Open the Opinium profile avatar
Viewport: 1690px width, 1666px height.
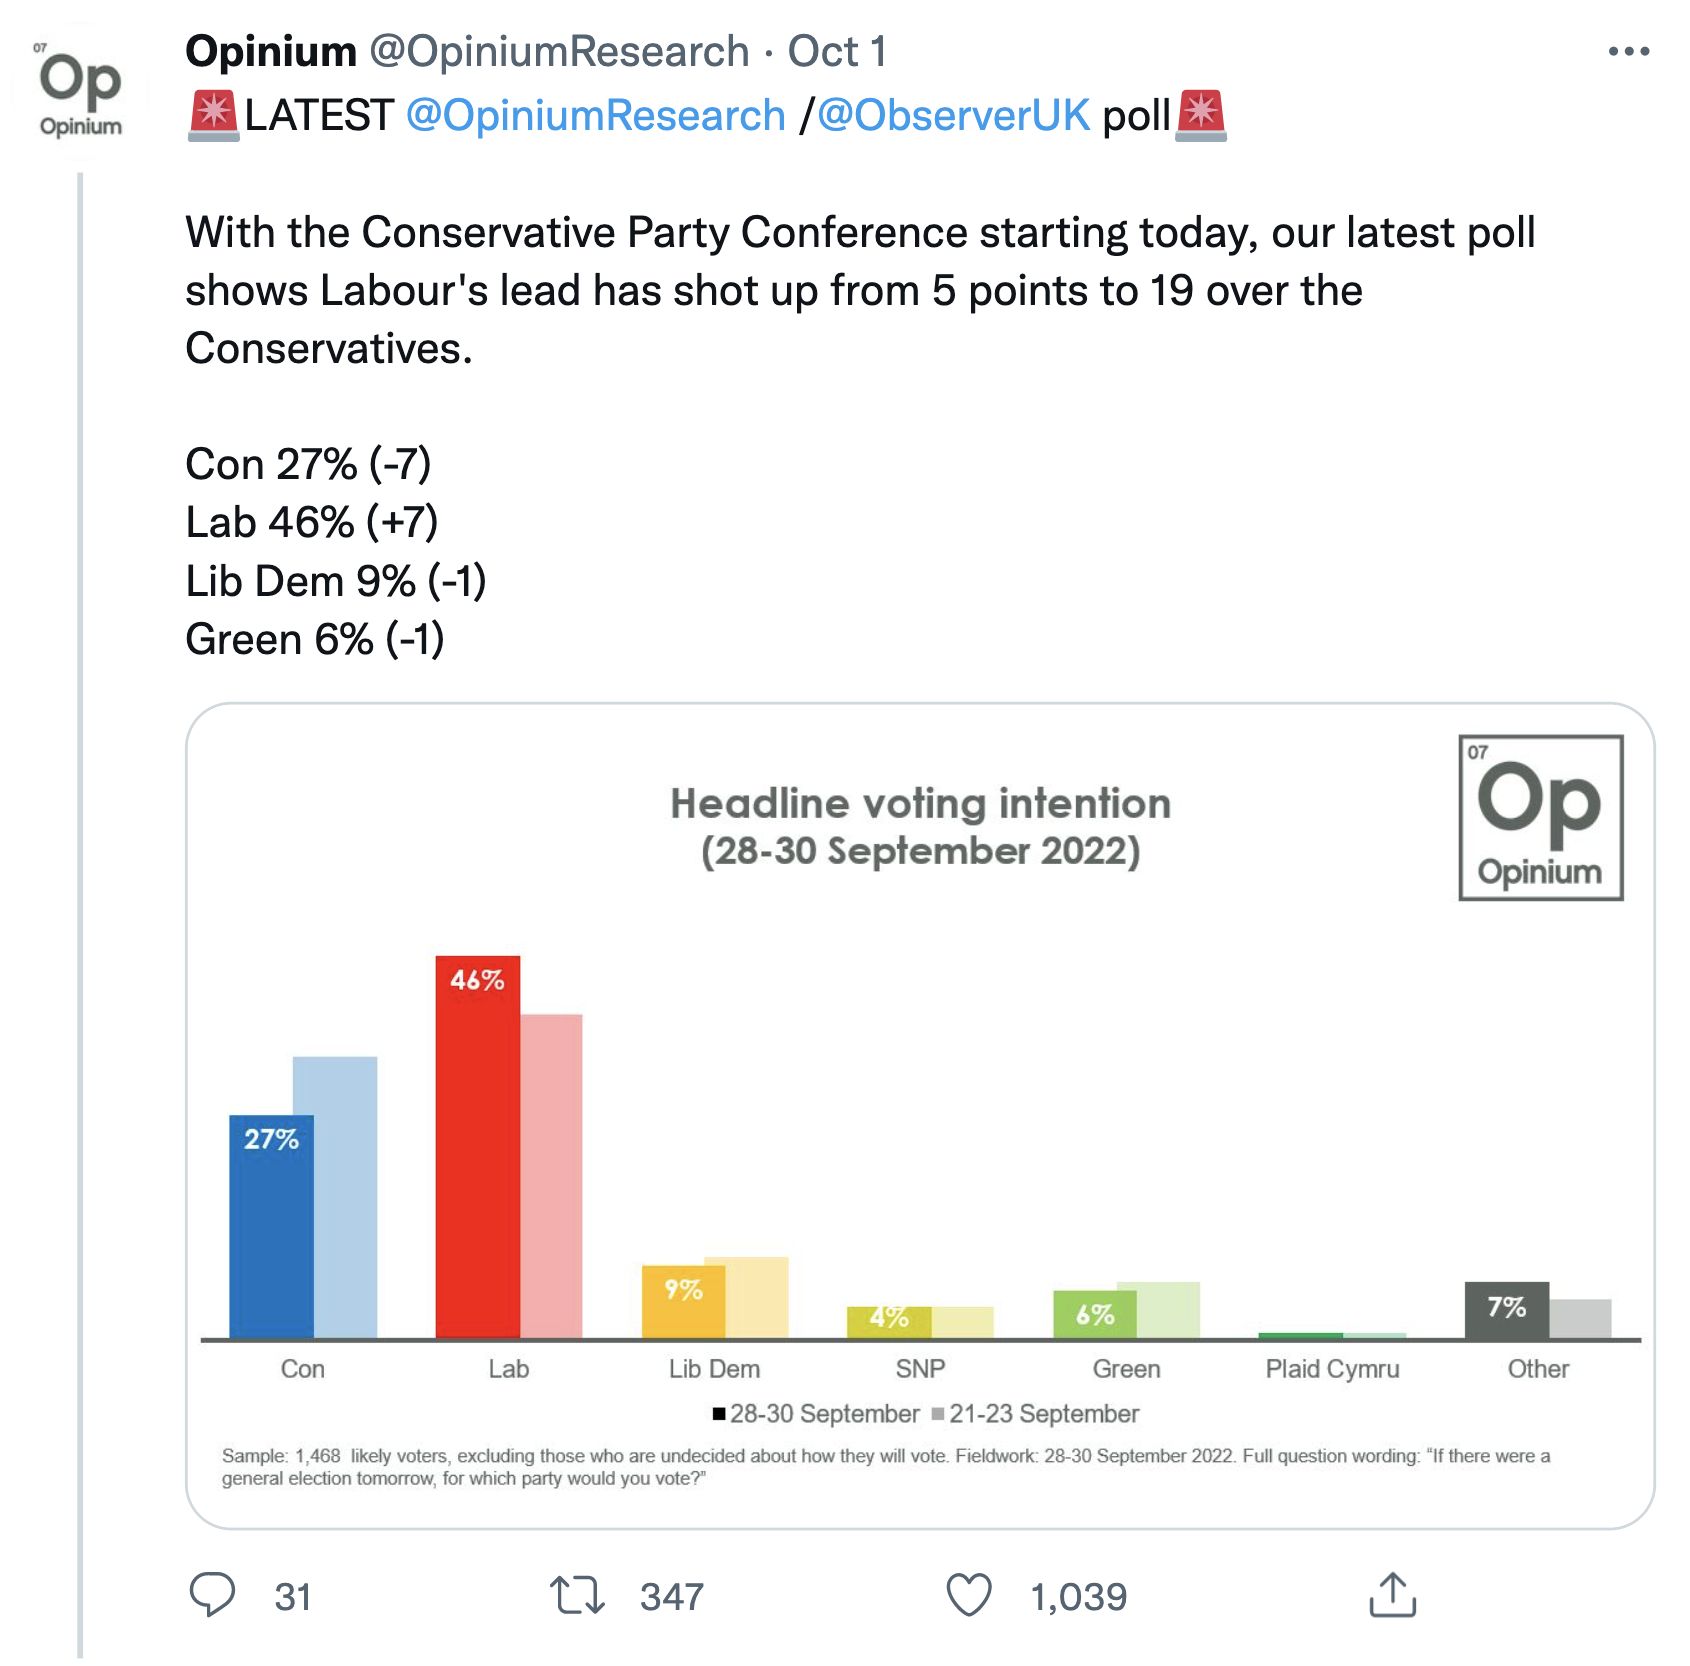(x=80, y=92)
